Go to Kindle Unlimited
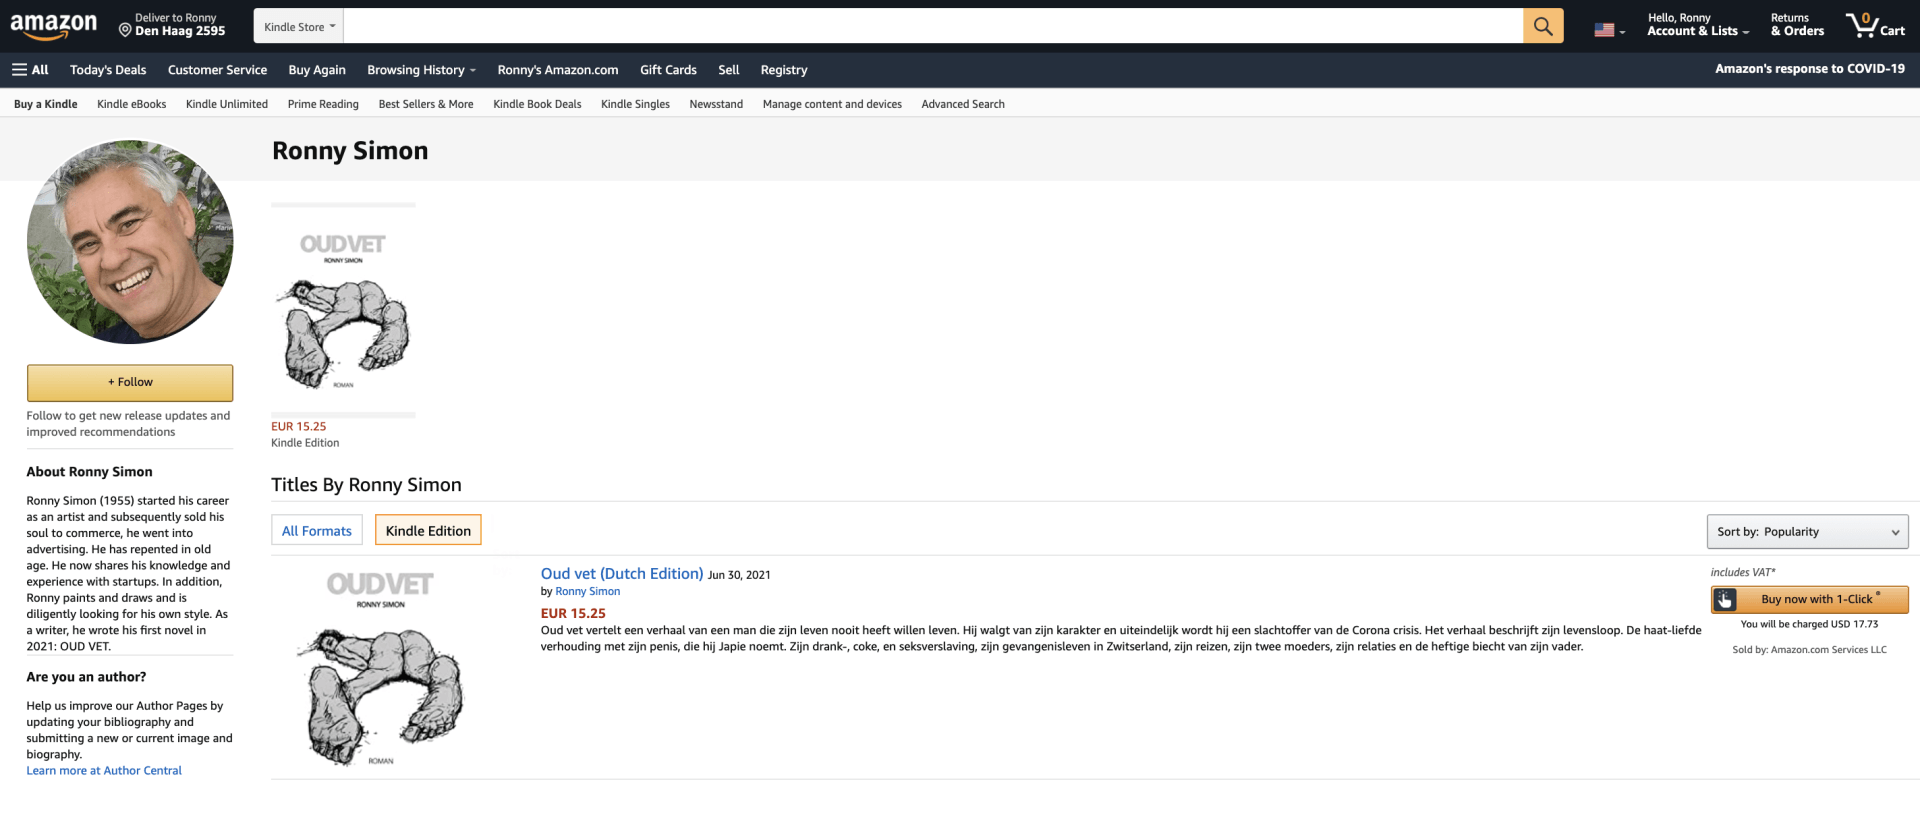Screen dimensions: 1920x815 pyautogui.click(x=227, y=104)
